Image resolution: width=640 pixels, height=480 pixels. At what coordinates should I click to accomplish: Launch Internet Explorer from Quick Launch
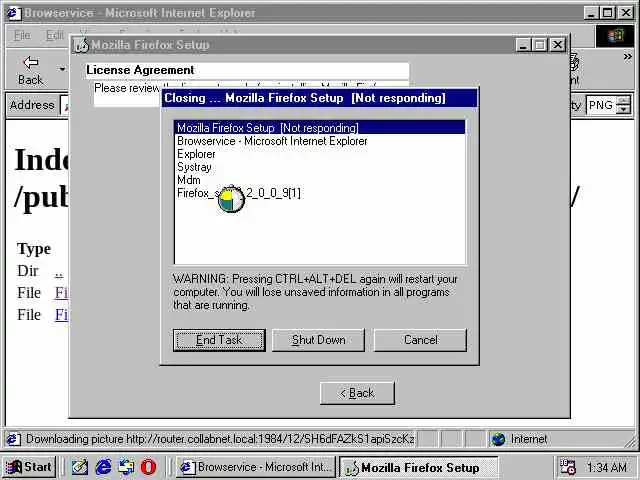click(x=103, y=467)
